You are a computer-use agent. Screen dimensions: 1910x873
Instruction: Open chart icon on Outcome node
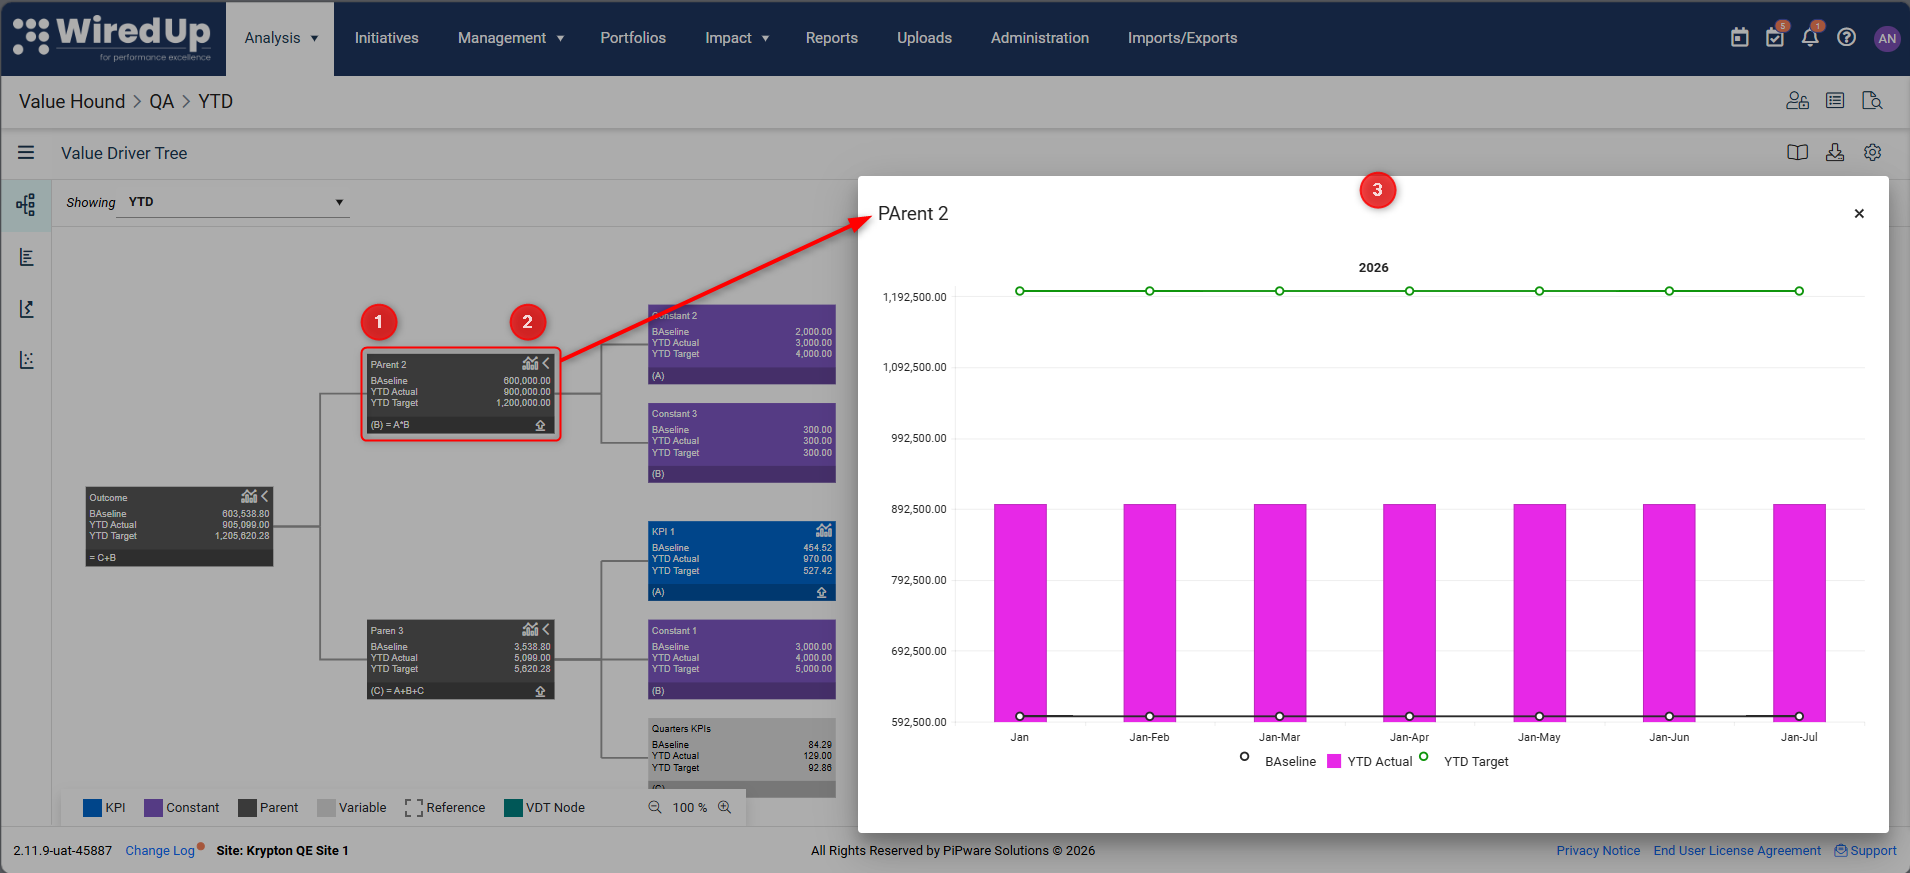pos(249,497)
